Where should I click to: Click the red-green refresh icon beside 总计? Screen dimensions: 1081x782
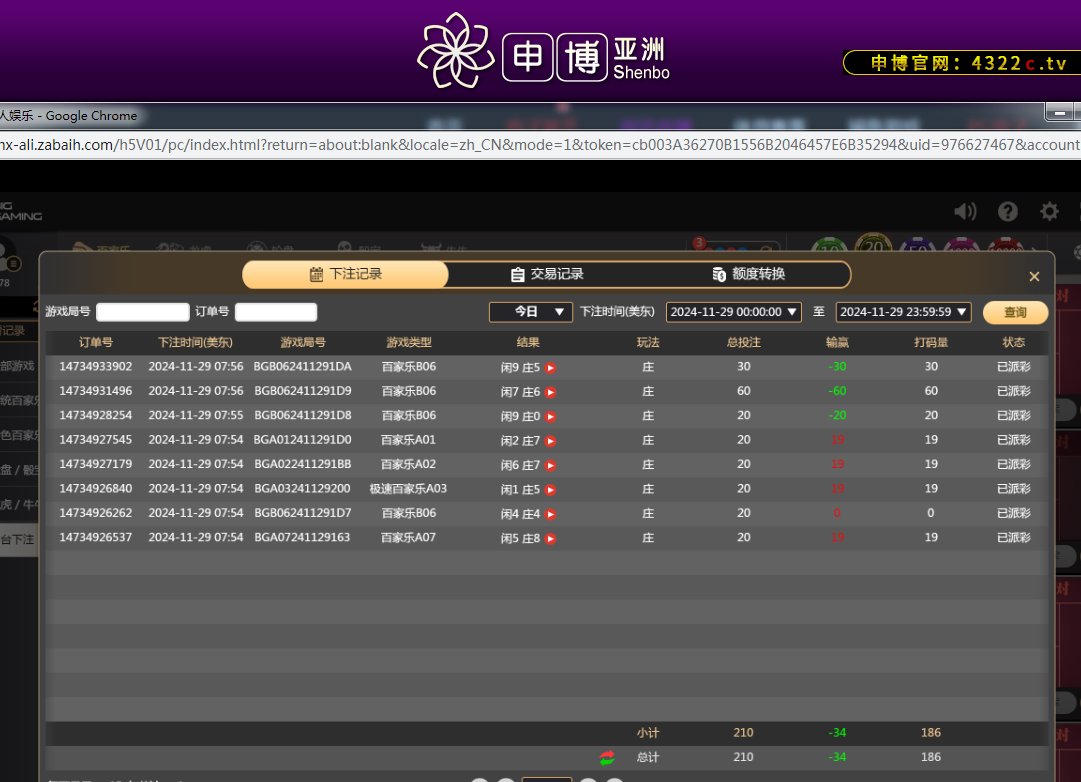point(607,758)
